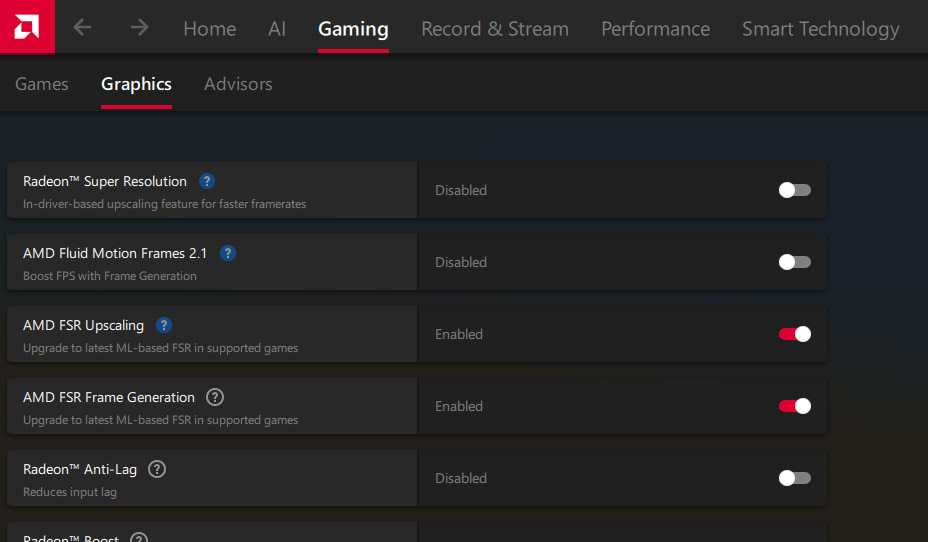The width and height of the screenshot is (928, 542).
Task: Go forward with the right arrow
Action: coord(139,28)
